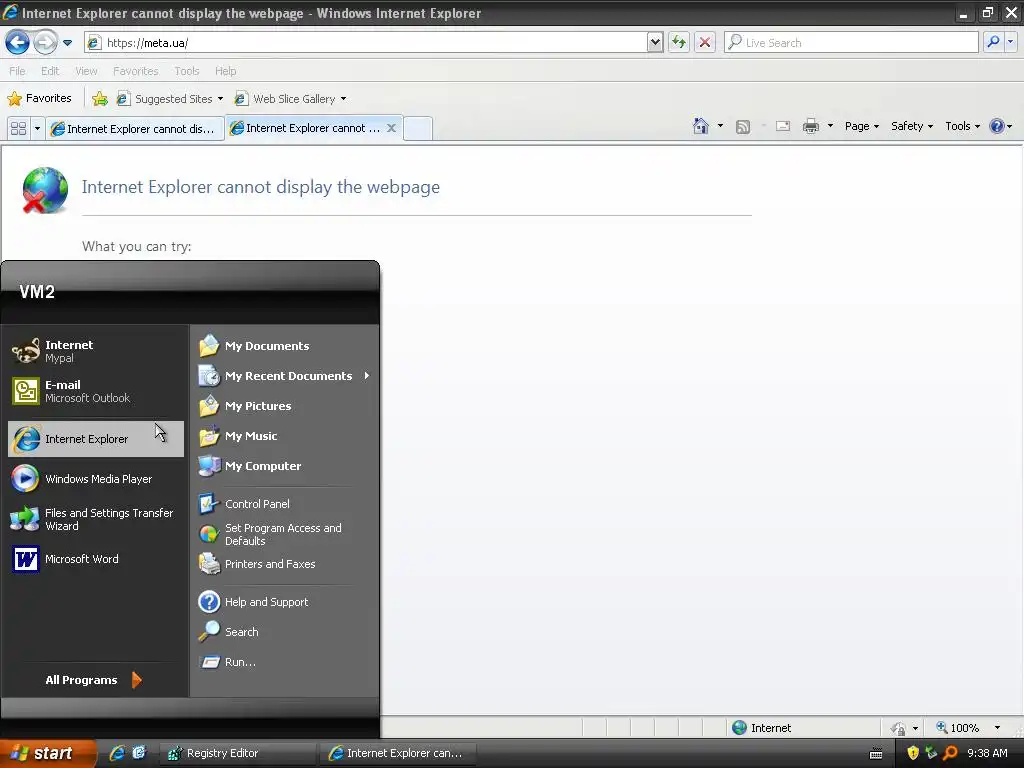Click the Print icon
The image size is (1024, 768).
click(810, 126)
